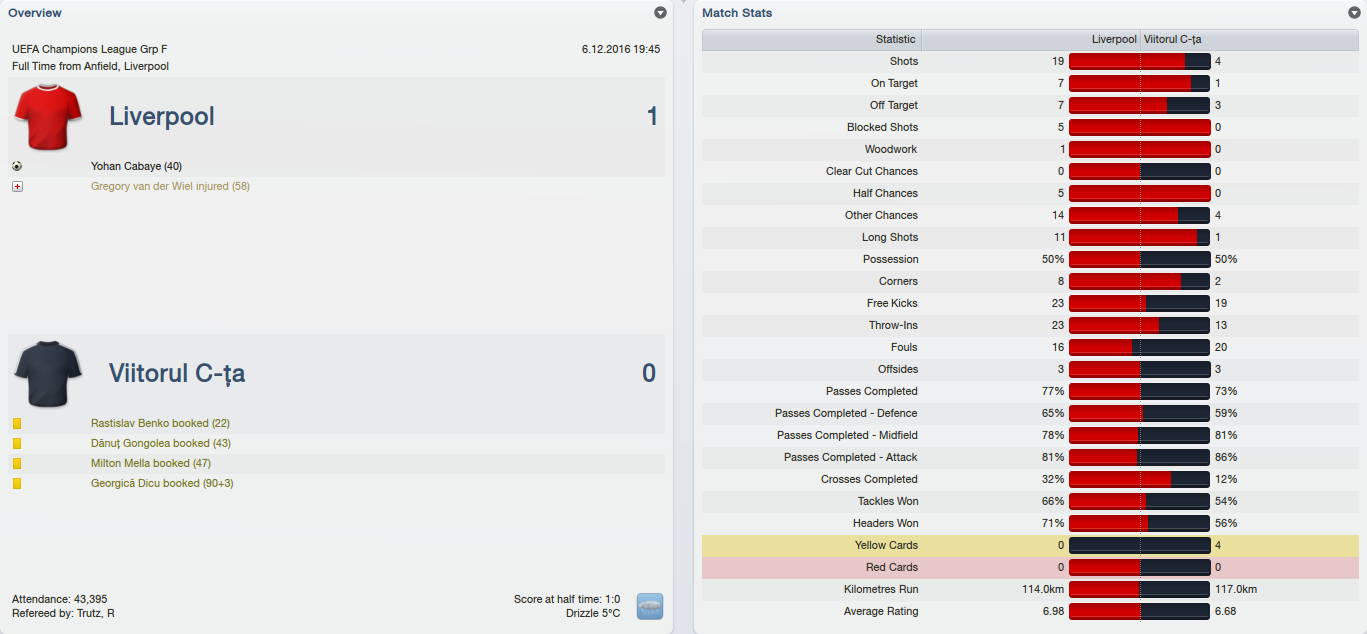1367x634 pixels.
Task: Open the Liverpool team name link
Action: (162, 117)
